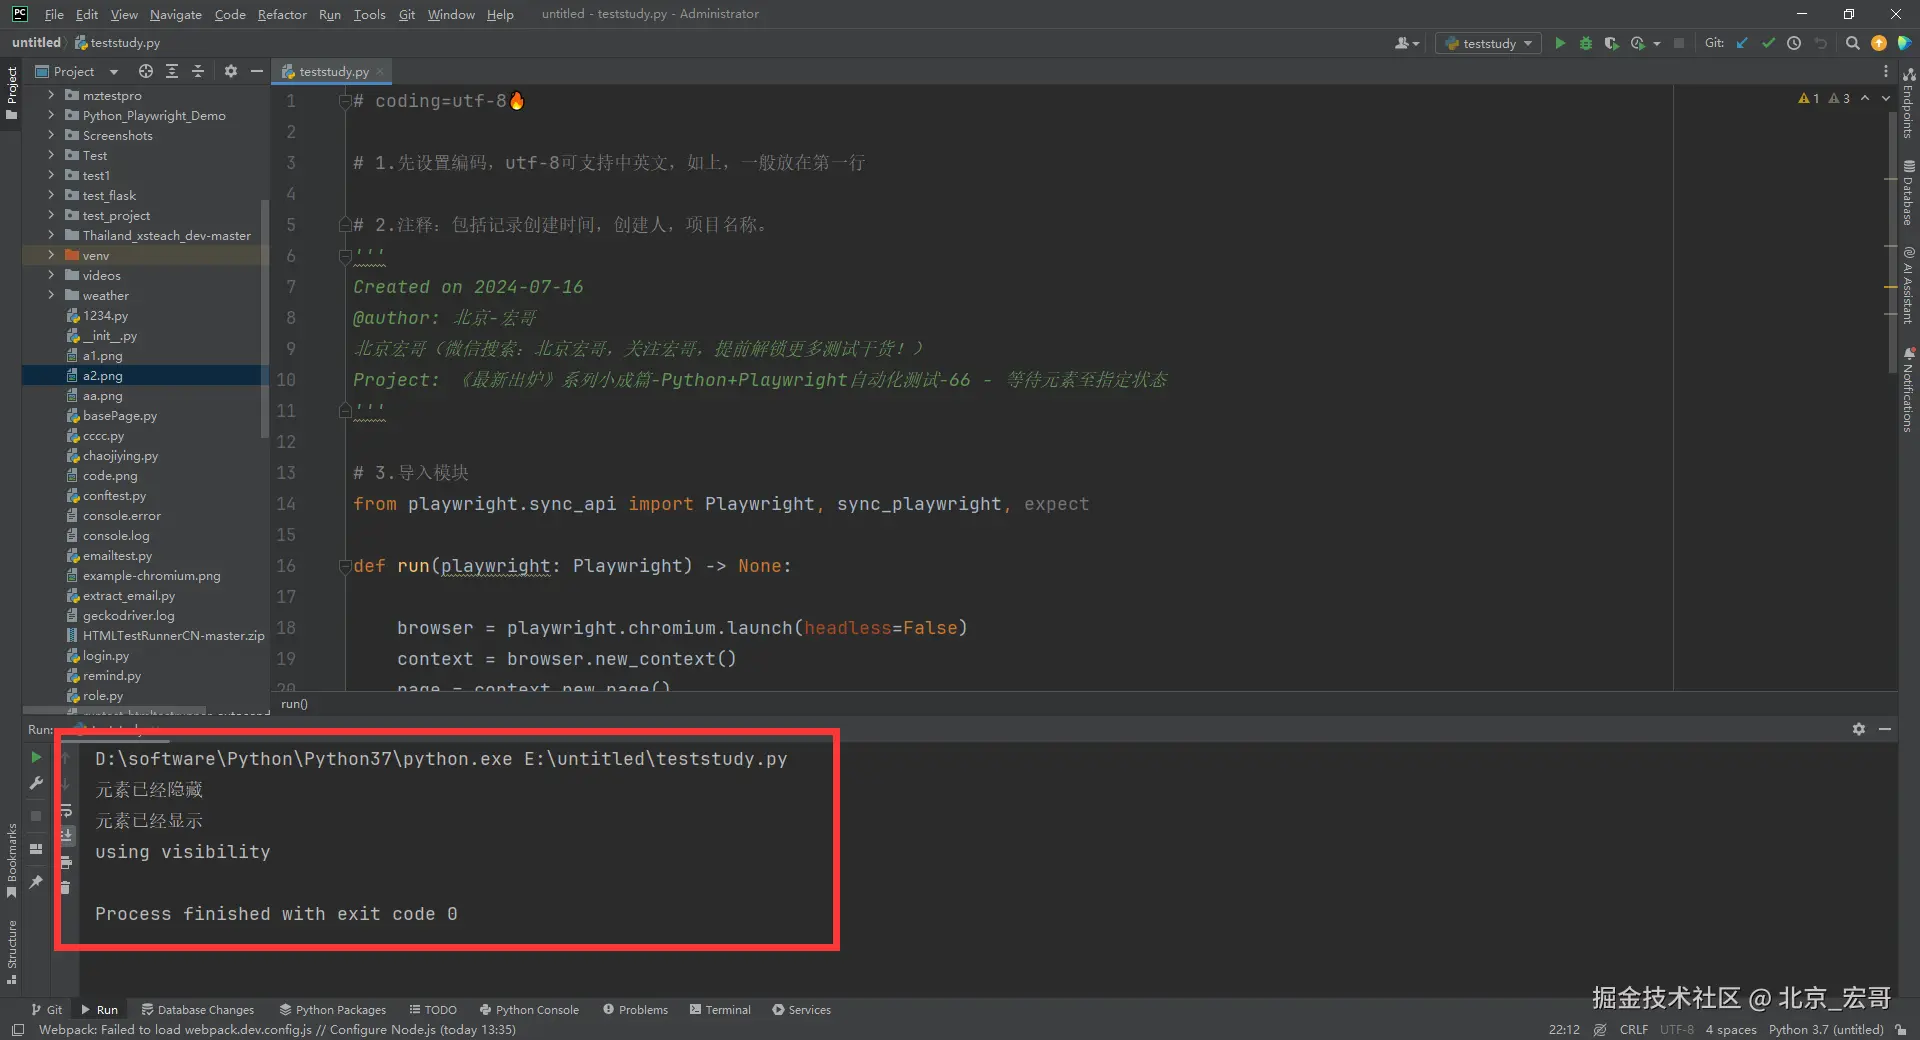Expand the weather folder
This screenshot has height=1040, width=1920.
click(51, 295)
